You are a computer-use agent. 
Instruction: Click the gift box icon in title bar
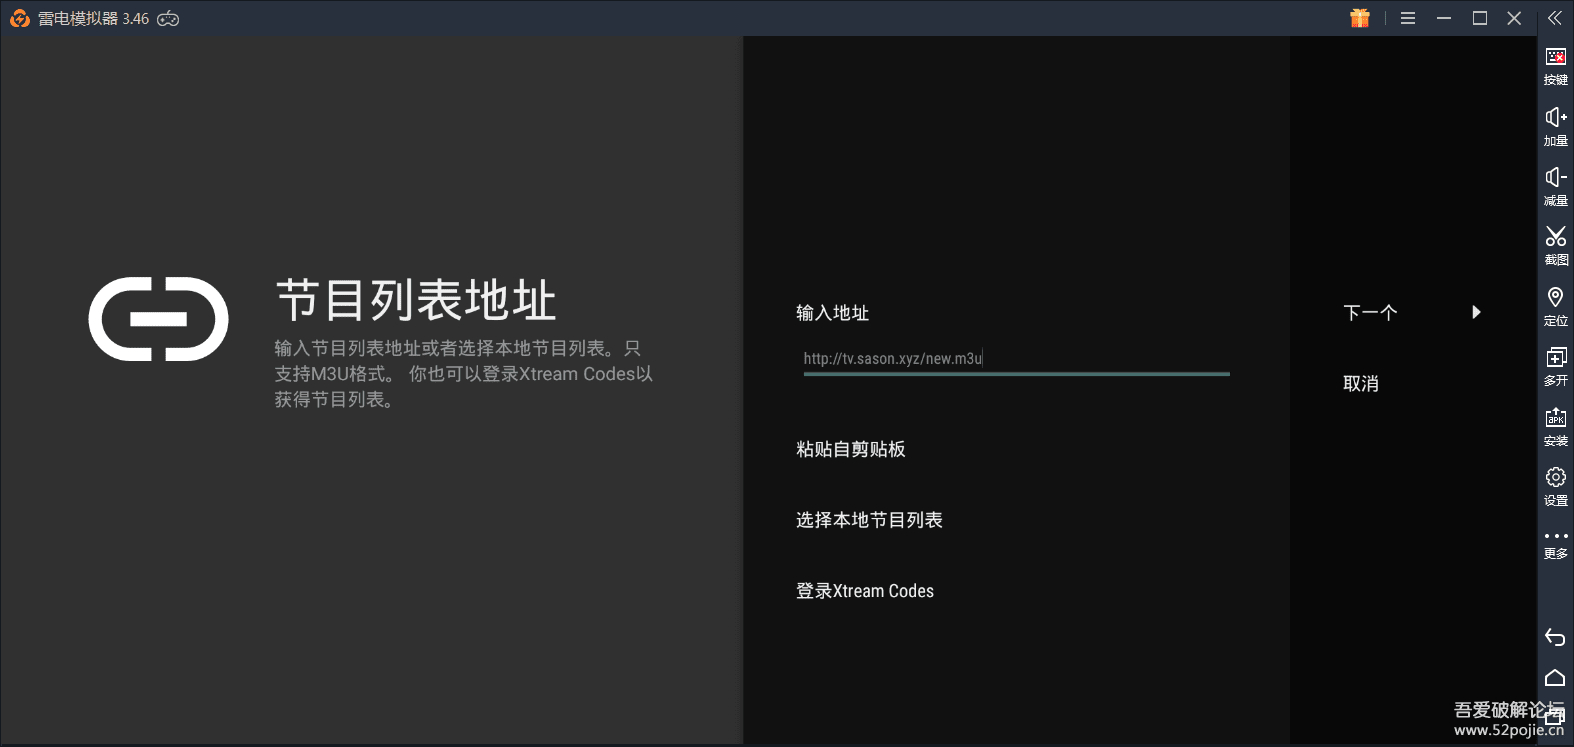tap(1359, 18)
